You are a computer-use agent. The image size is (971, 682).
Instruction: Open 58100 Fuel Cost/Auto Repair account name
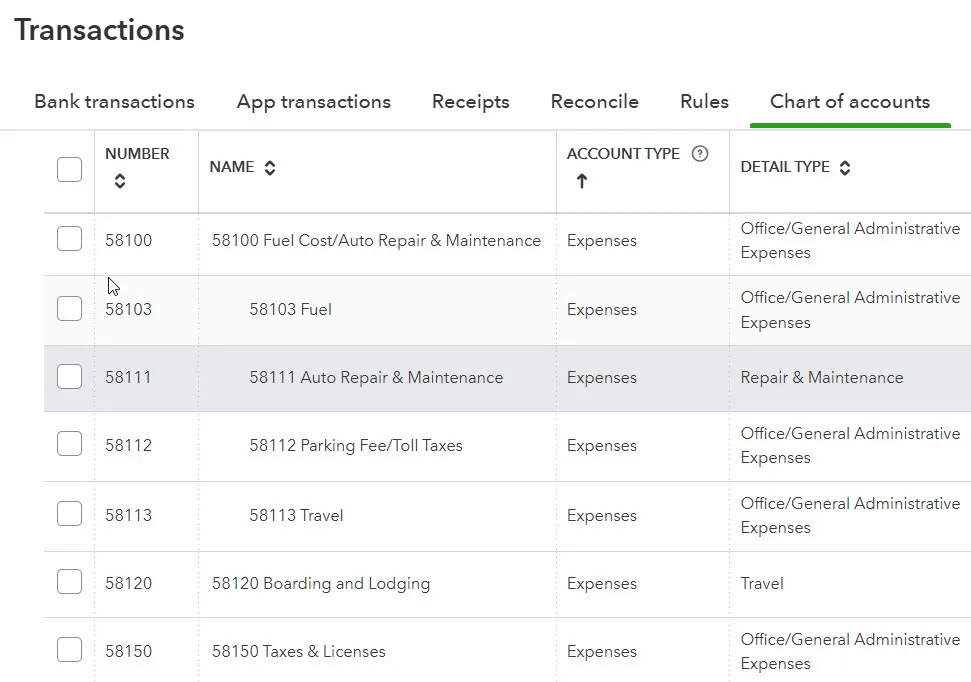pos(376,241)
